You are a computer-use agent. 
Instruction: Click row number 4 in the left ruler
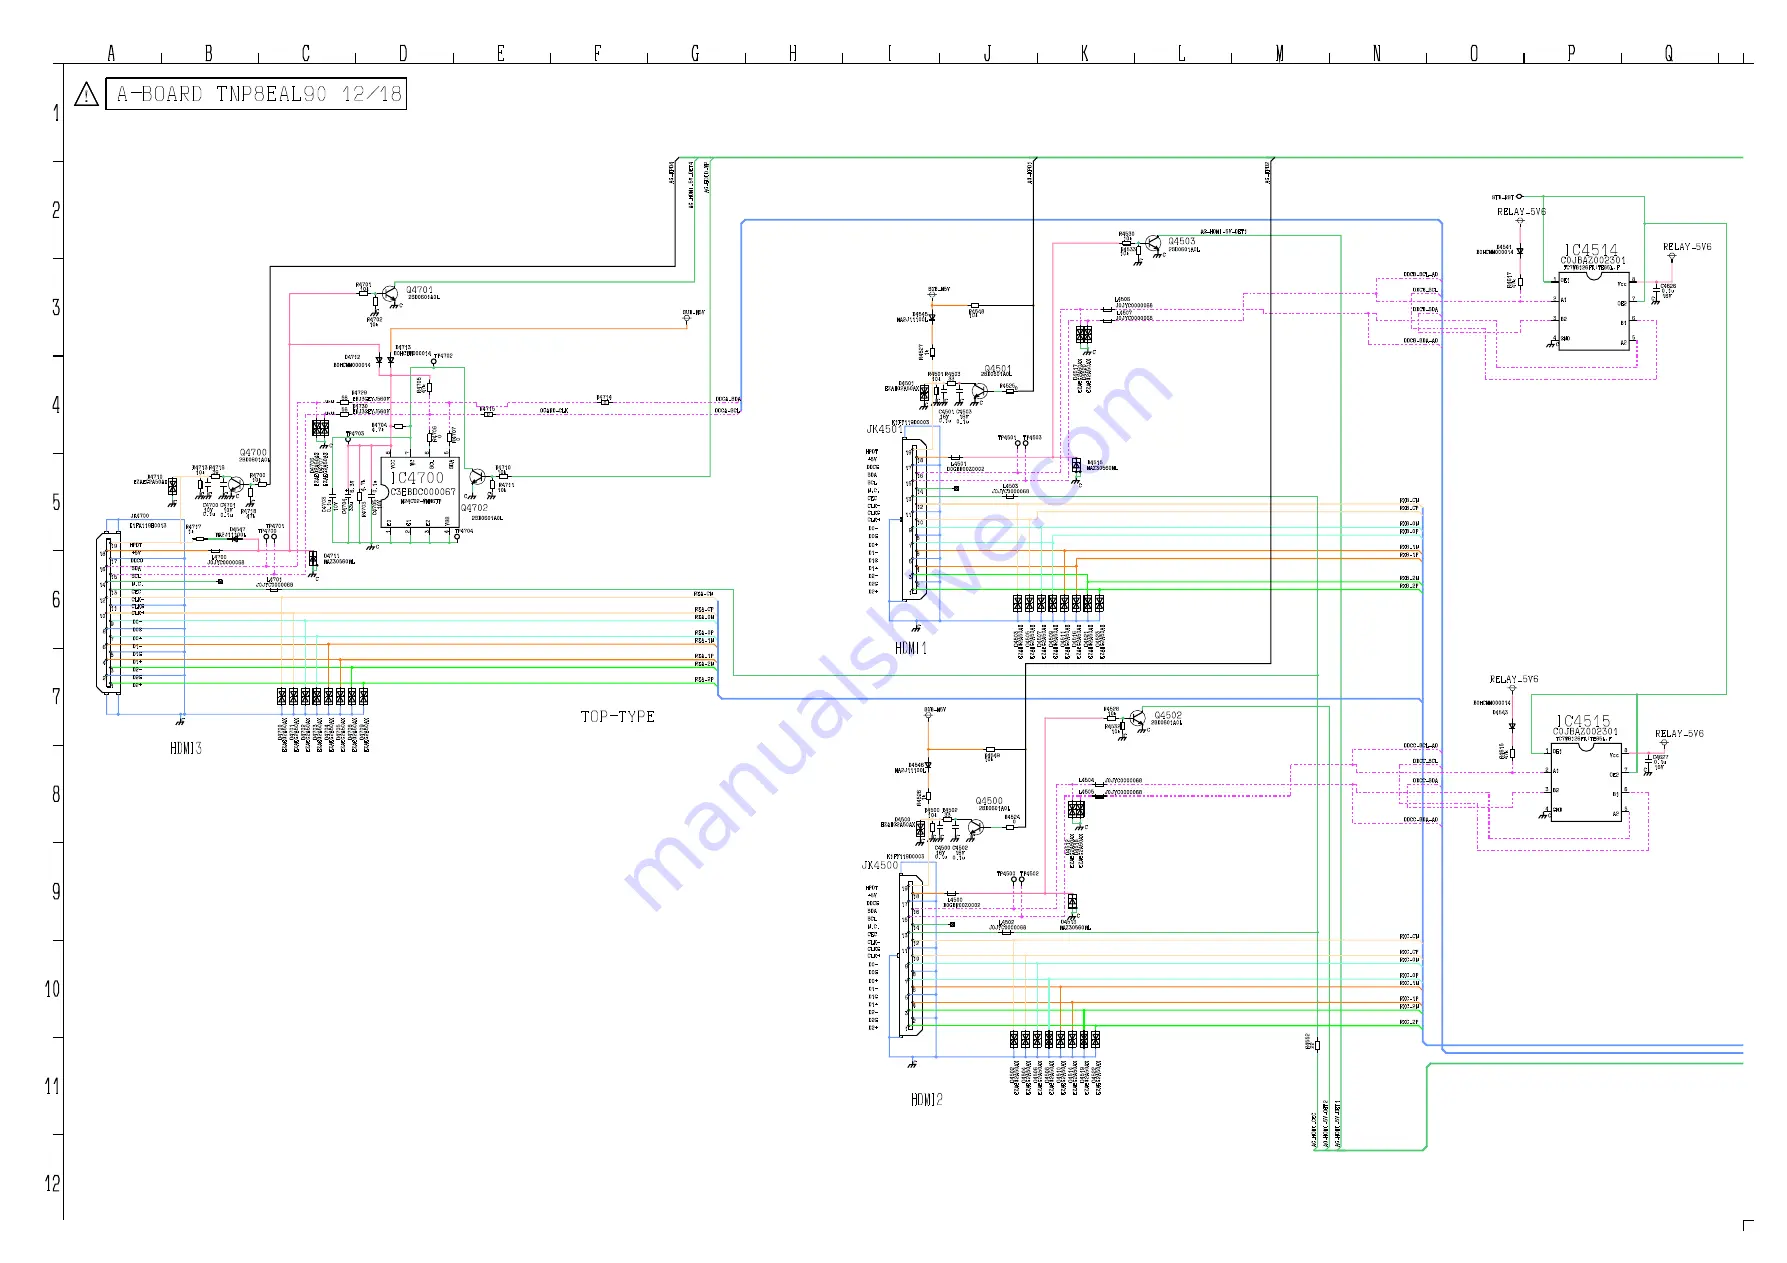point(56,405)
